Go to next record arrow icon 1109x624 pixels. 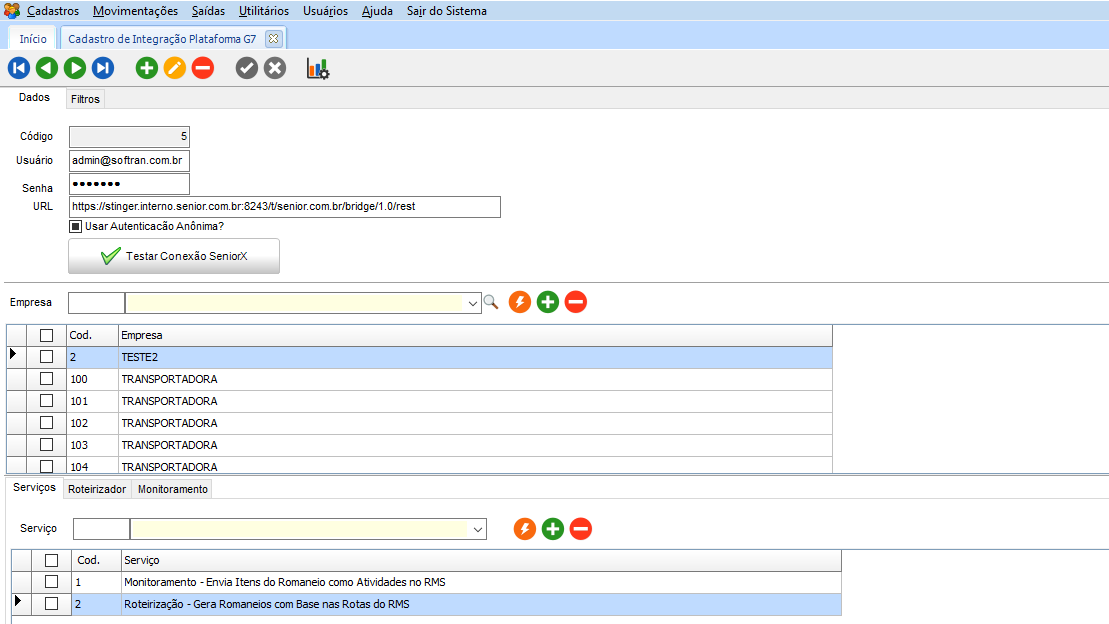pos(75,68)
